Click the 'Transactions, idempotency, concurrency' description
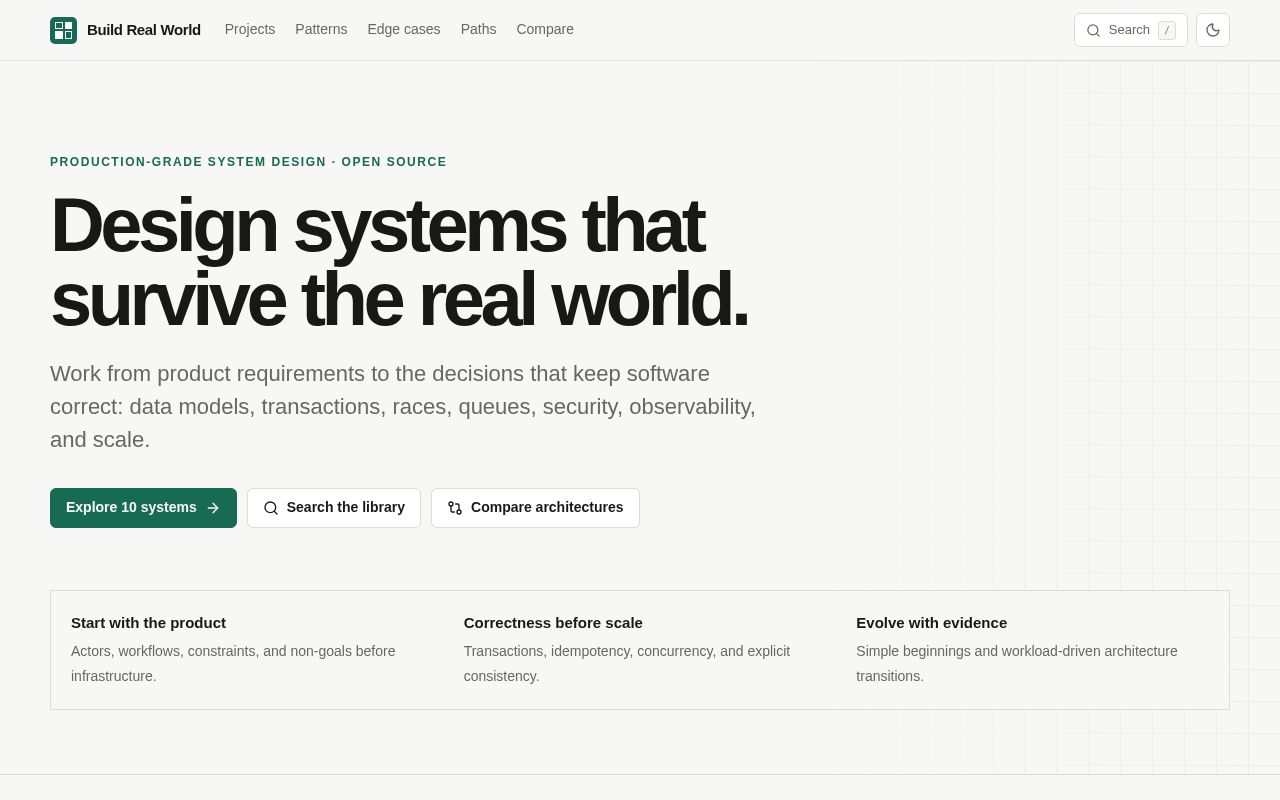This screenshot has width=1280, height=800. pos(627,664)
